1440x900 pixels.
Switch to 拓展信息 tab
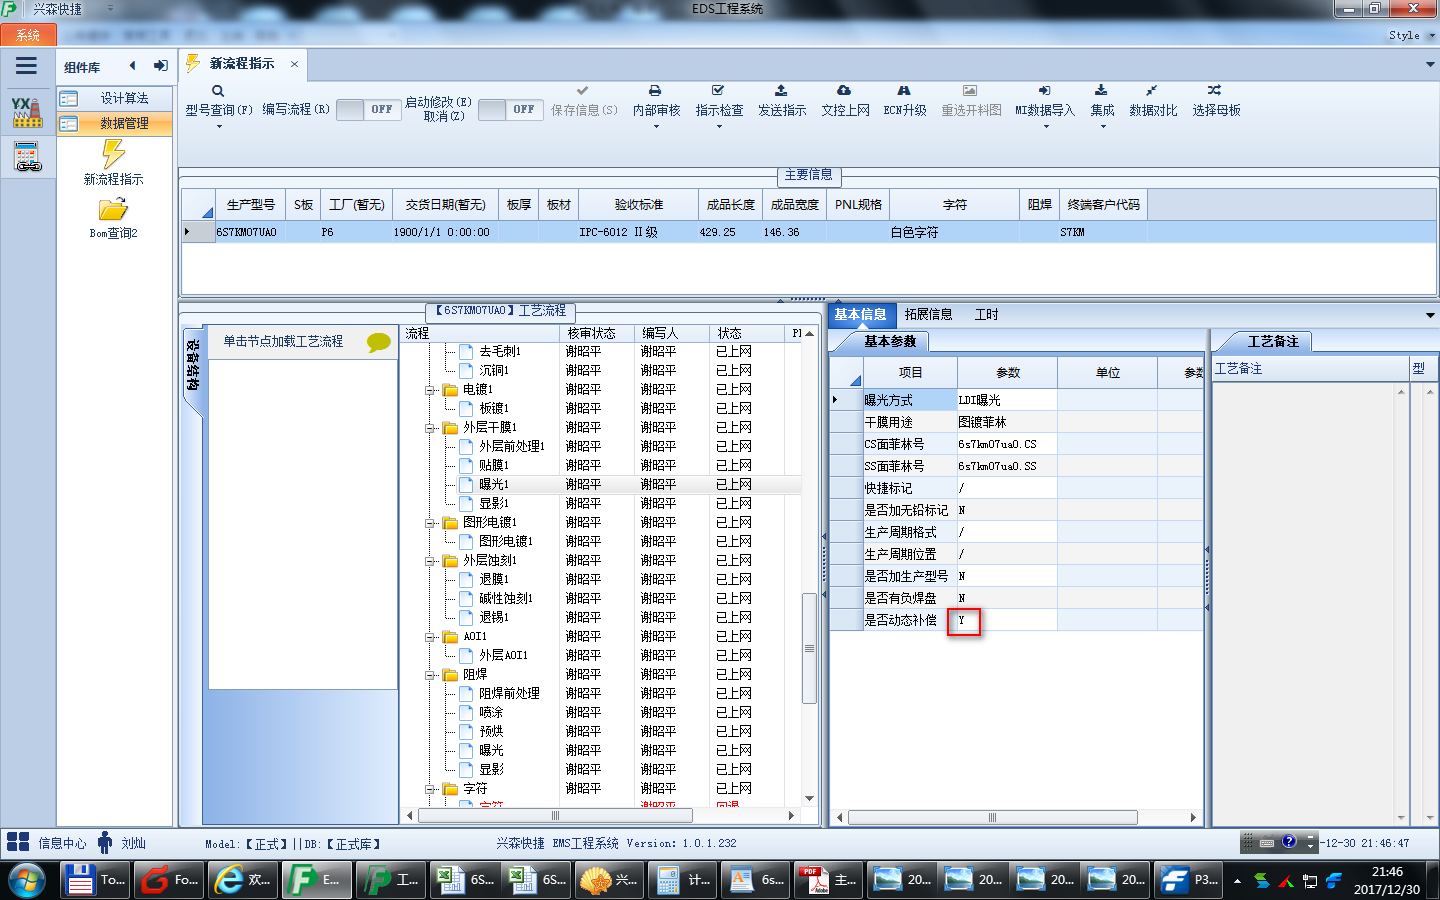pyautogui.click(x=928, y=314)
